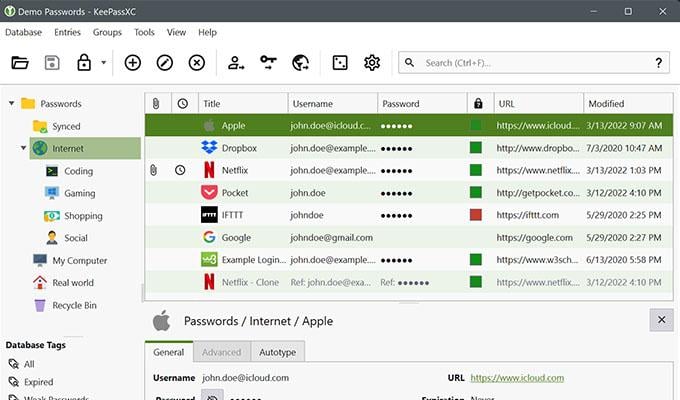Collapse the Internet group arrow

click(x=23, y=148)
